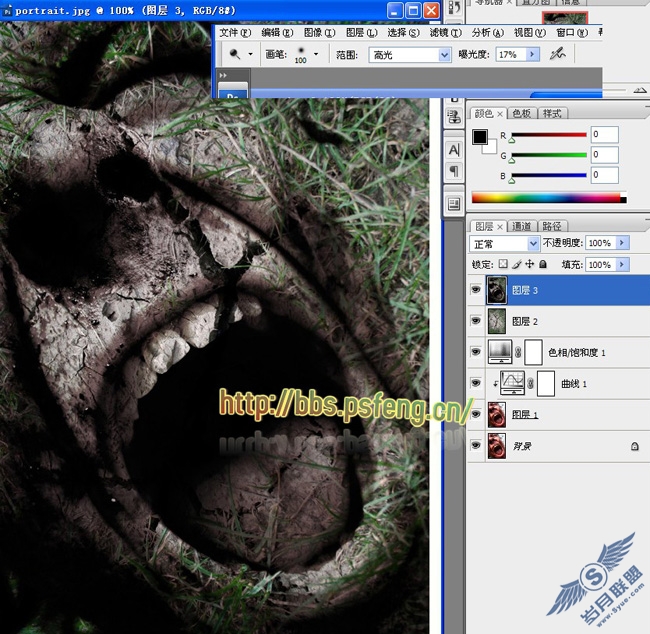
Task: Click the 色相/饱和度 1 adjustment icon
Action: click(x=501, y=352)
